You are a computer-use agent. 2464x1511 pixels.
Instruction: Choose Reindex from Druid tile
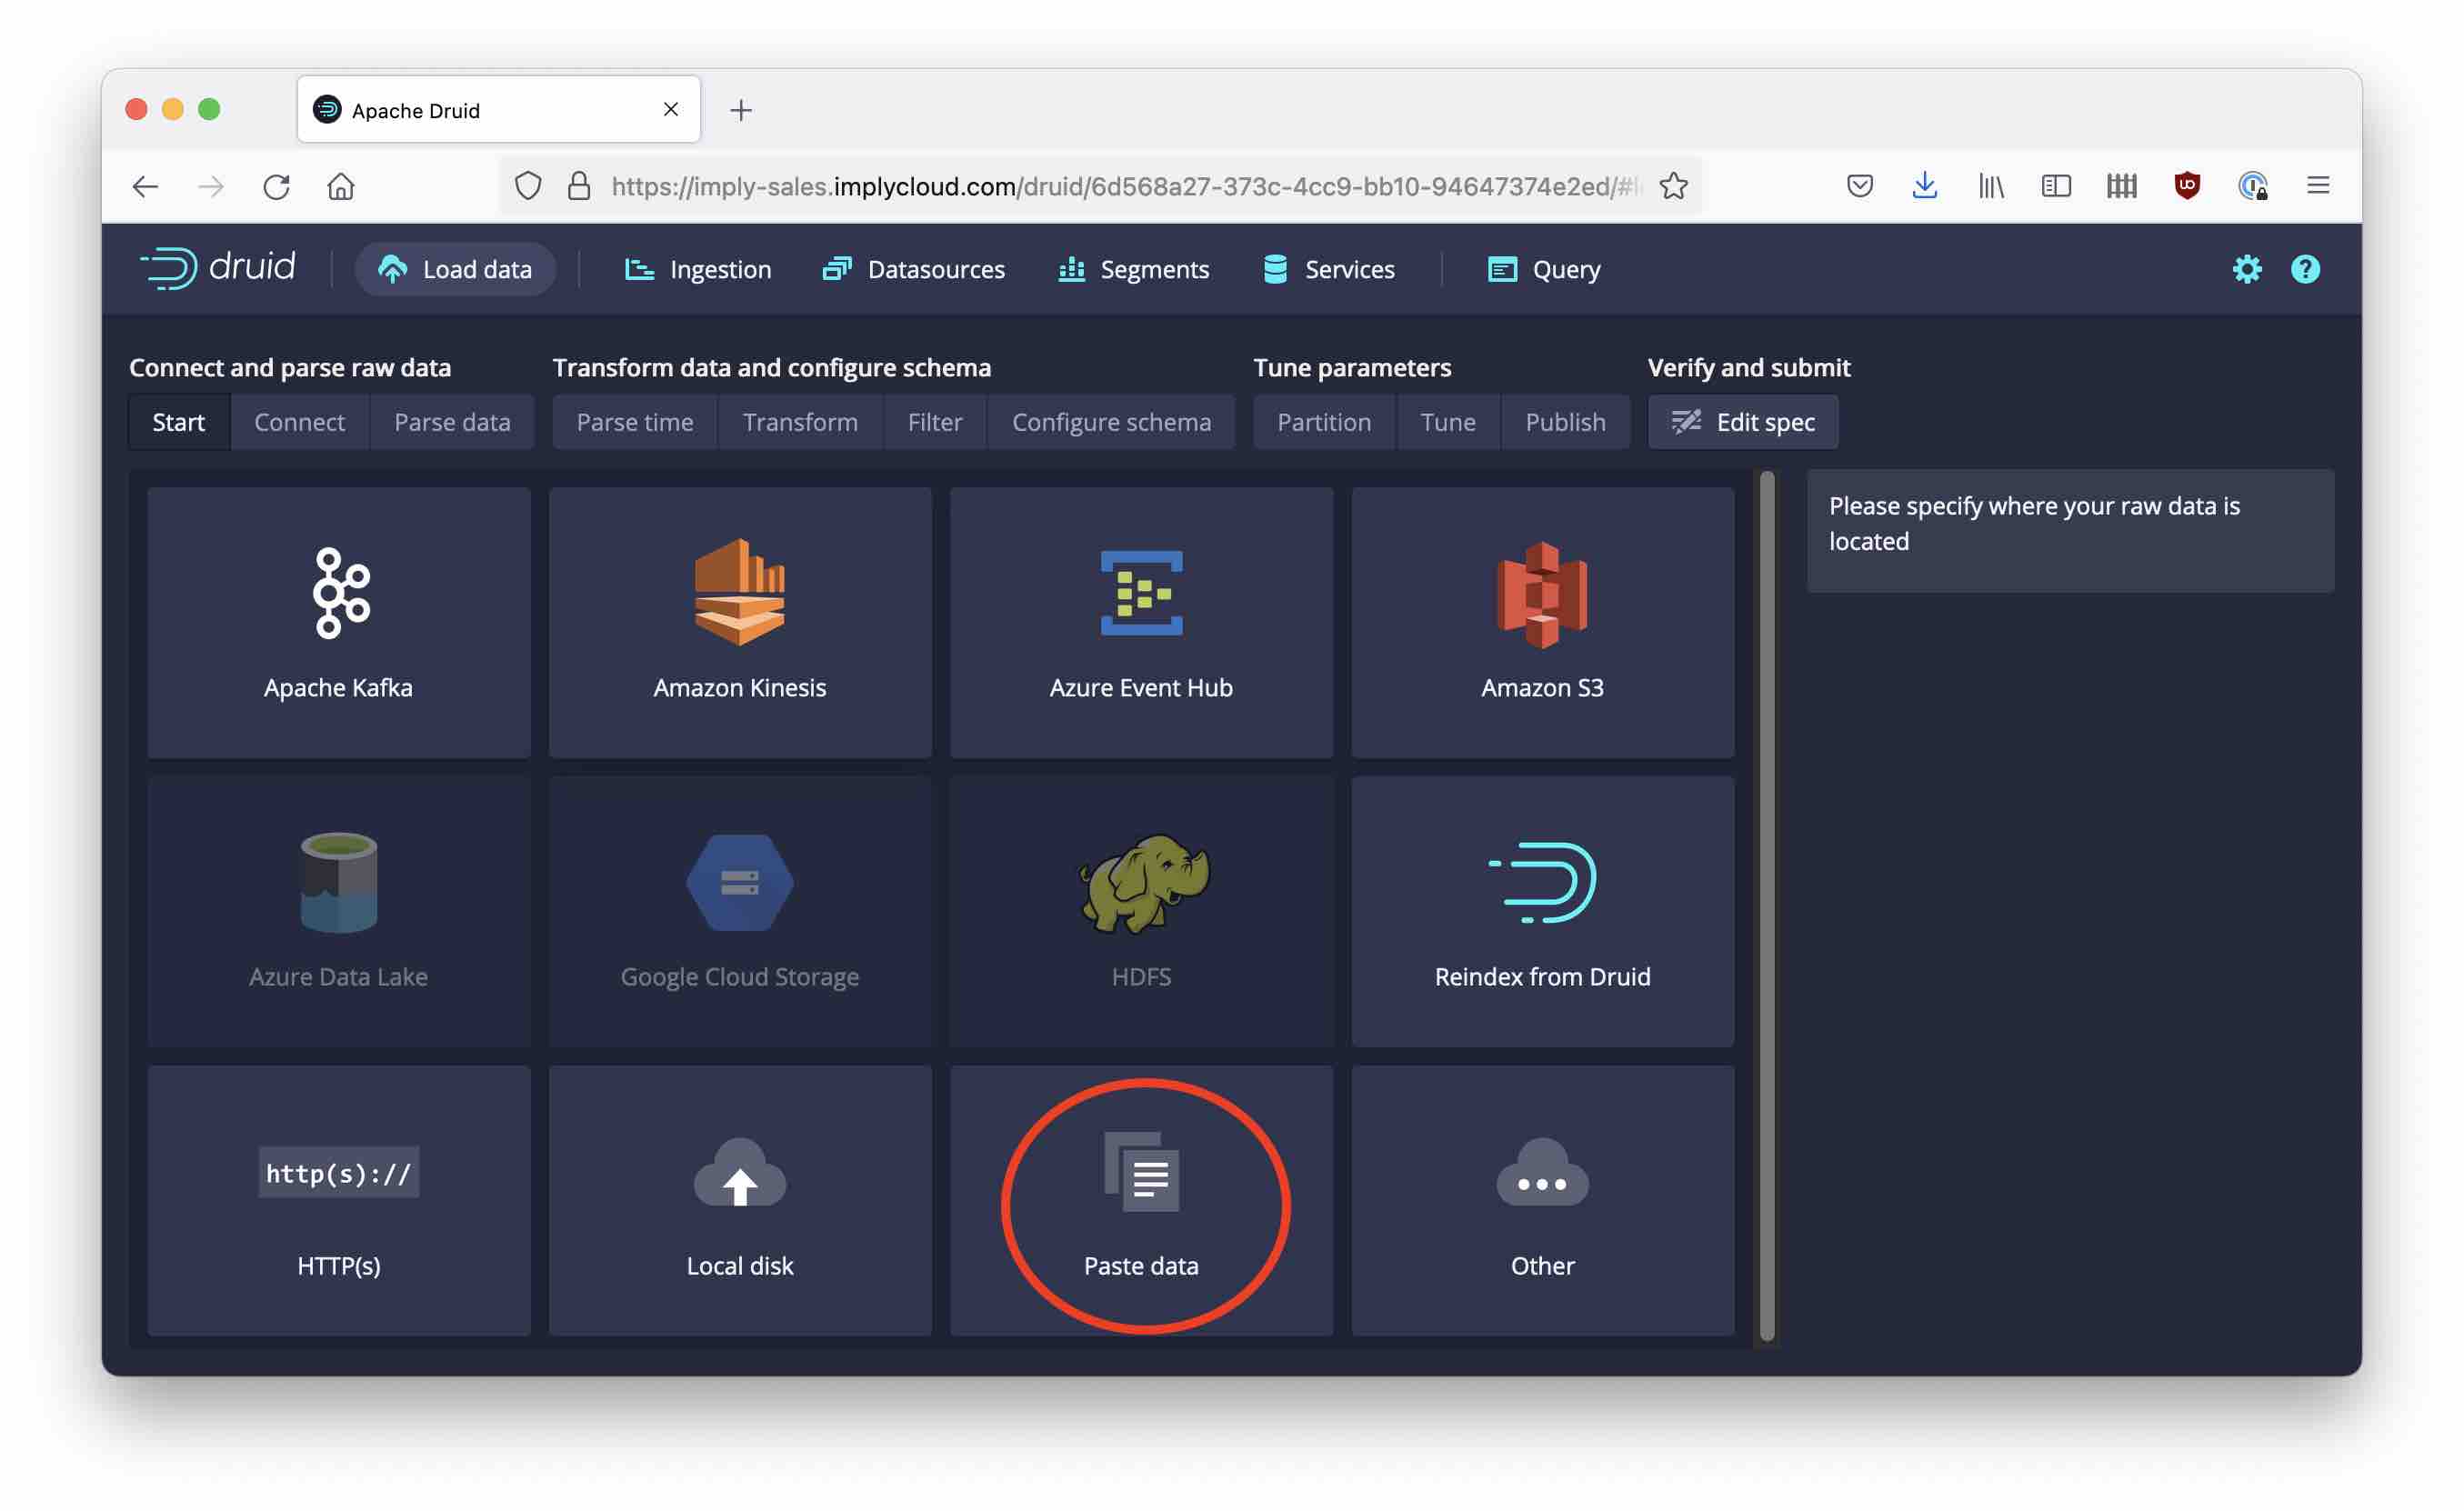[1541, 911]
